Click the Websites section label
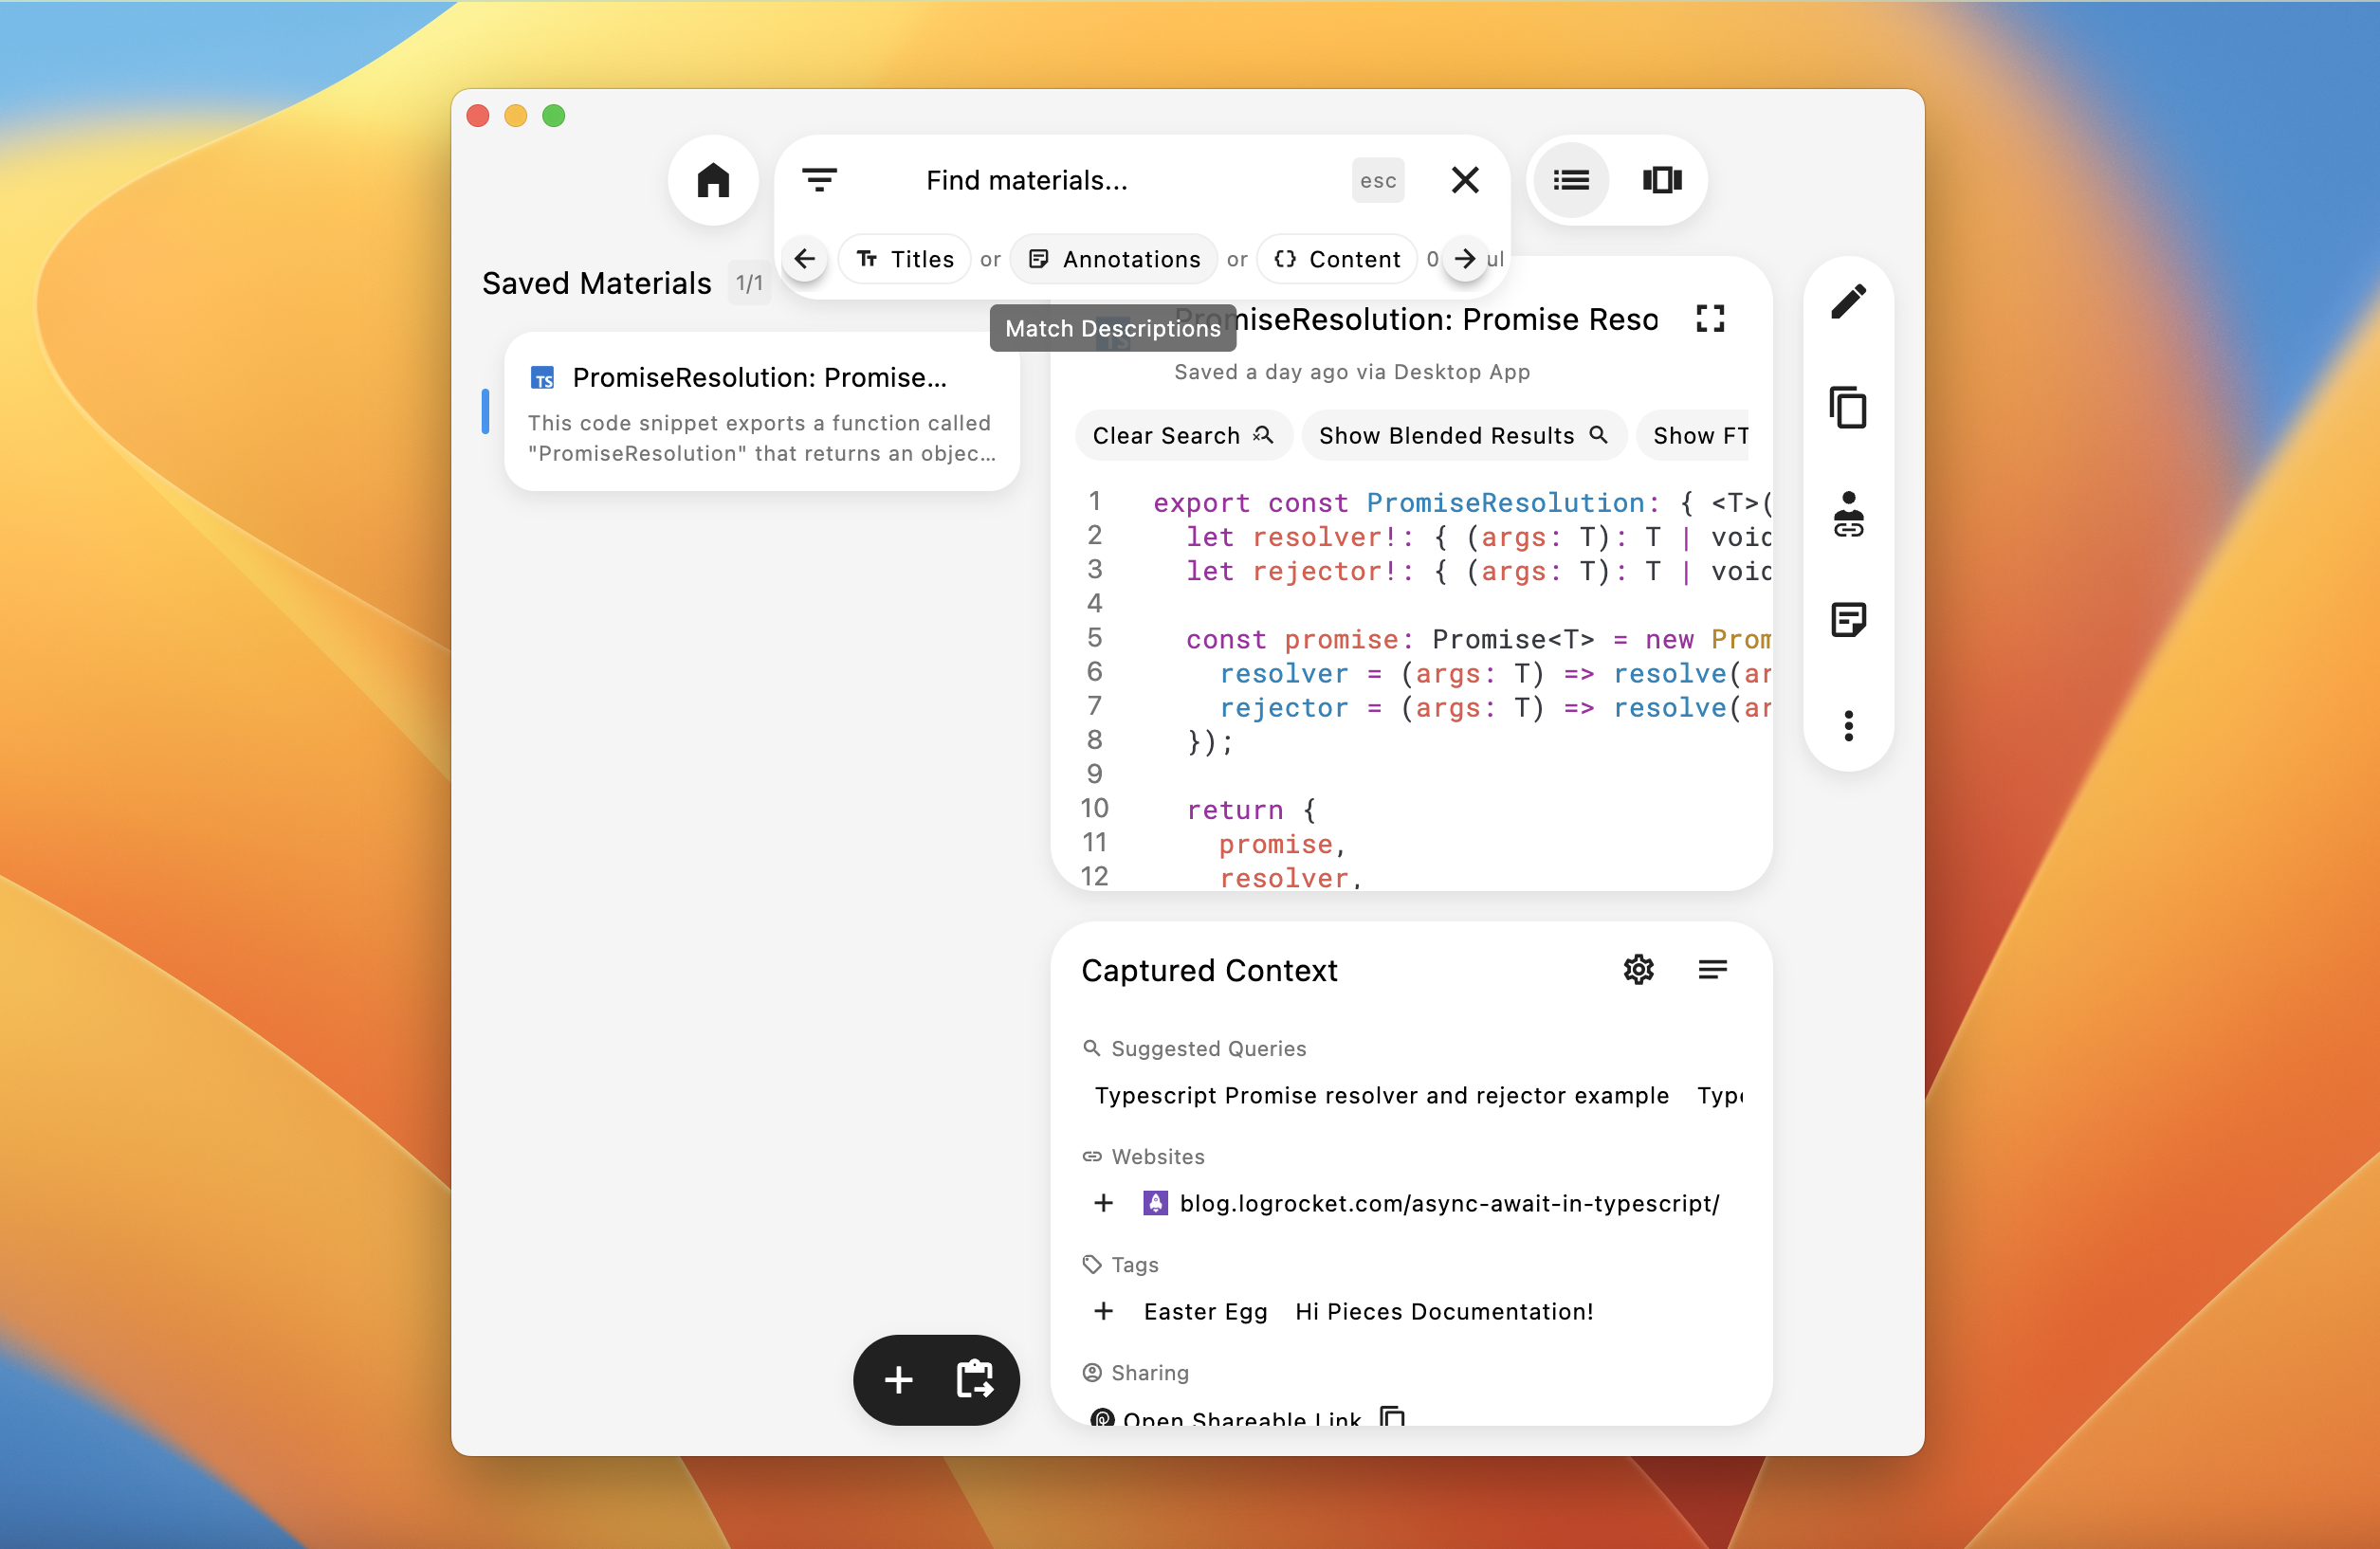 click(x=1158, y=1157)
